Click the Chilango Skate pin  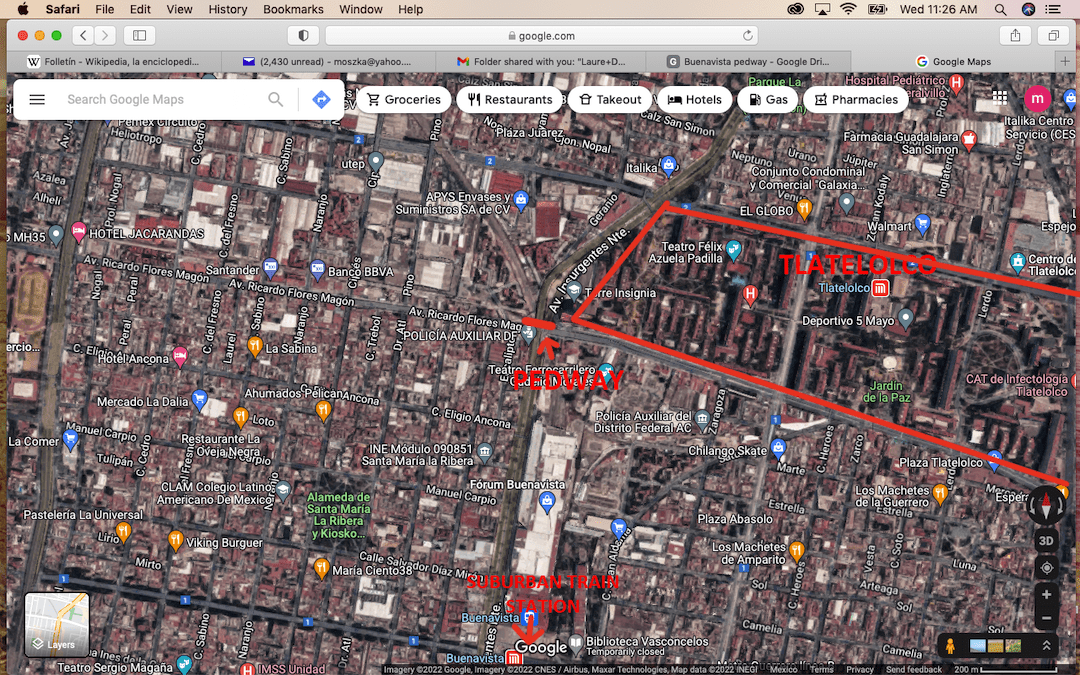pyautogui.click(x=778, y=448)
